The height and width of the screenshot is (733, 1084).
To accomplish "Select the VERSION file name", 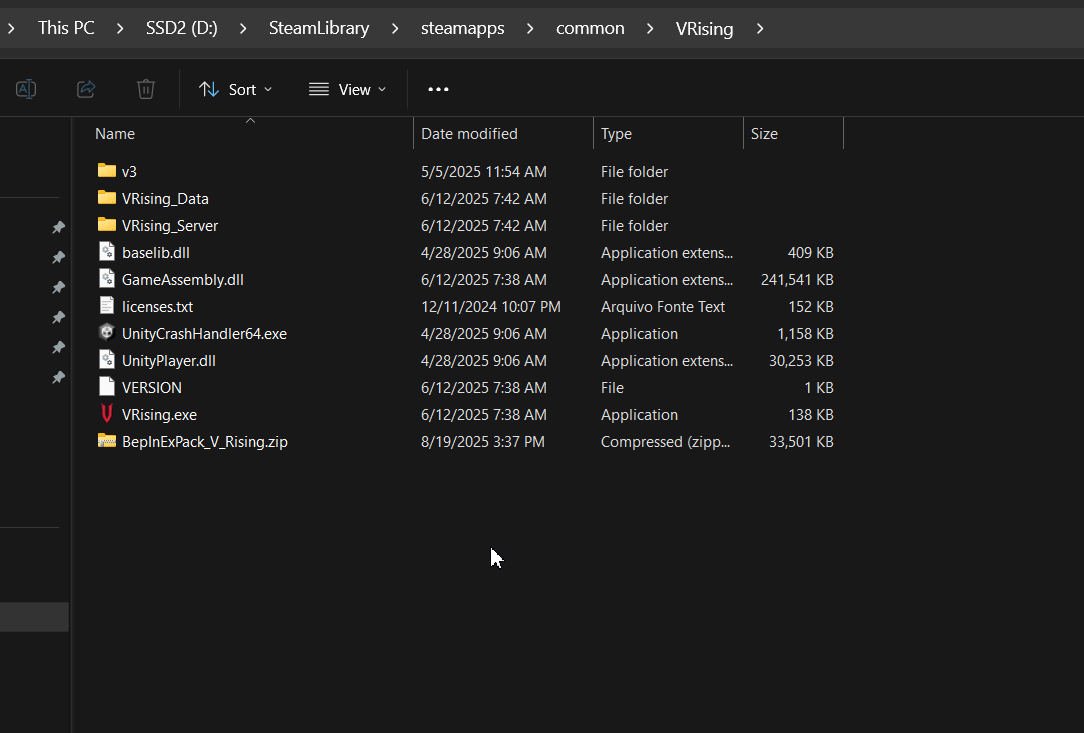I will coord(152,387).
